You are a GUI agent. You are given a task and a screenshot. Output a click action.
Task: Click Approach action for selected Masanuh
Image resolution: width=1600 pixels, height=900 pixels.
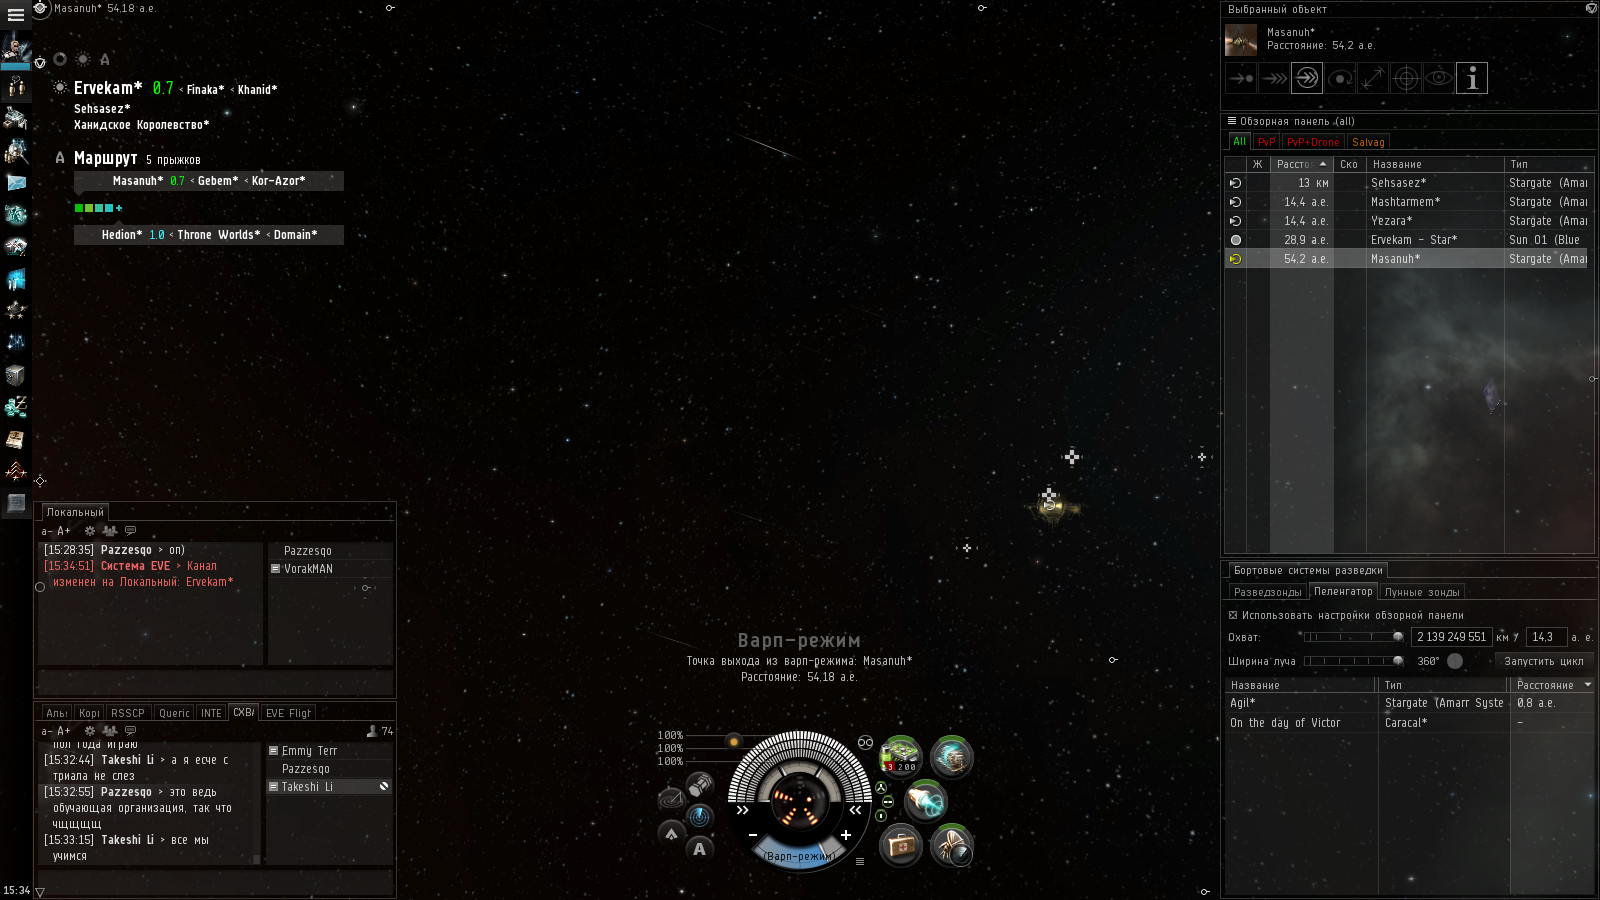(x=1241, y=78)
